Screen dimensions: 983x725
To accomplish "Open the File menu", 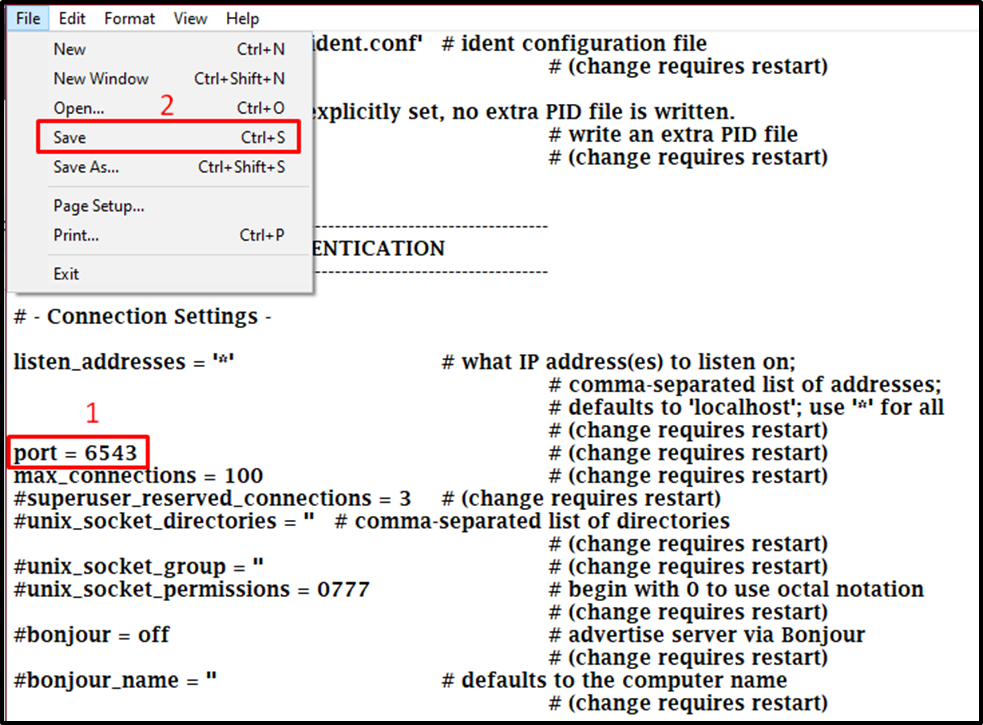I will tap(28, 18).
